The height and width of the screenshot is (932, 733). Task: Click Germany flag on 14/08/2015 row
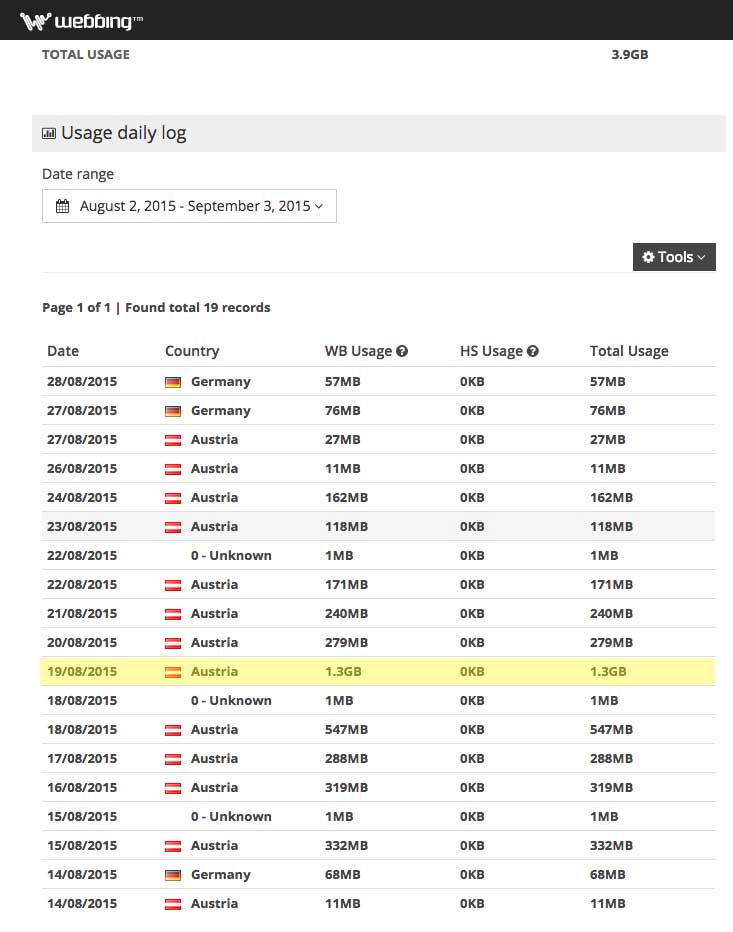pyautogui.click(x=173, y=875)
